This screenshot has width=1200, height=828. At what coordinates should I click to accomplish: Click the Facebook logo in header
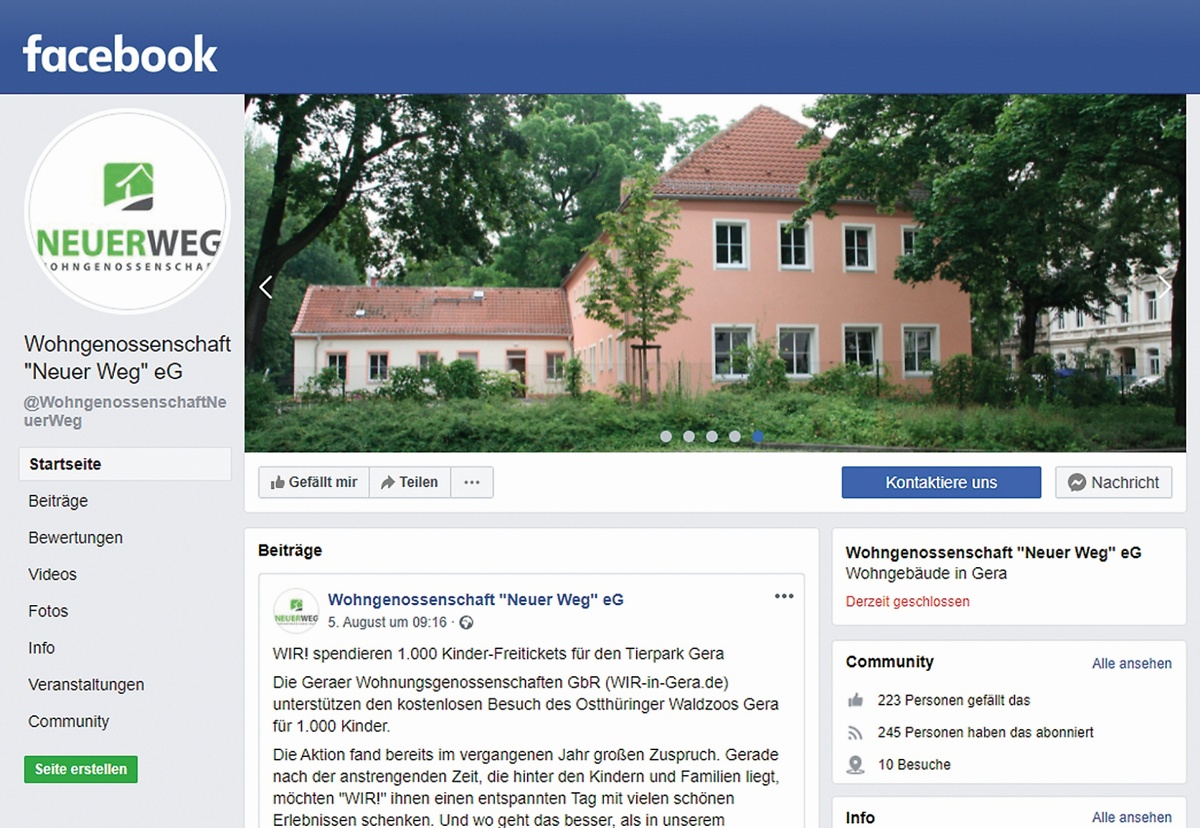tap(120, 54)
